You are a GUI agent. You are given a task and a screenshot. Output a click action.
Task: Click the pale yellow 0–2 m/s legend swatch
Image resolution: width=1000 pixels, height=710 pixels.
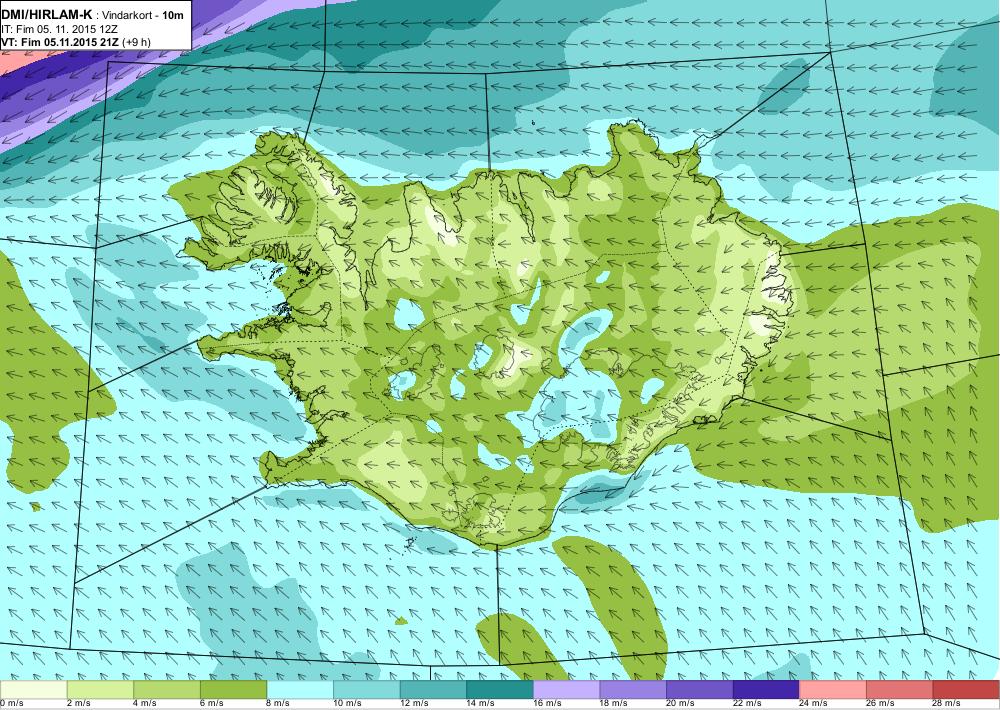33,690
